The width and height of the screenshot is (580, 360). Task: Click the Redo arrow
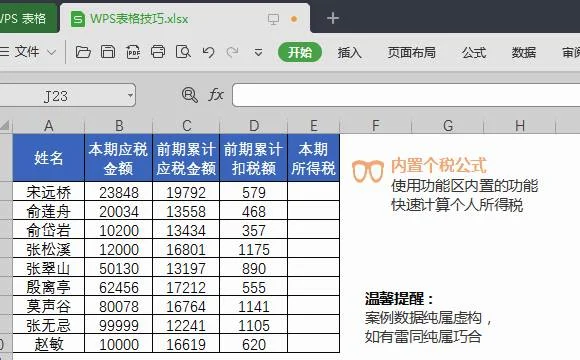[232, 52]
